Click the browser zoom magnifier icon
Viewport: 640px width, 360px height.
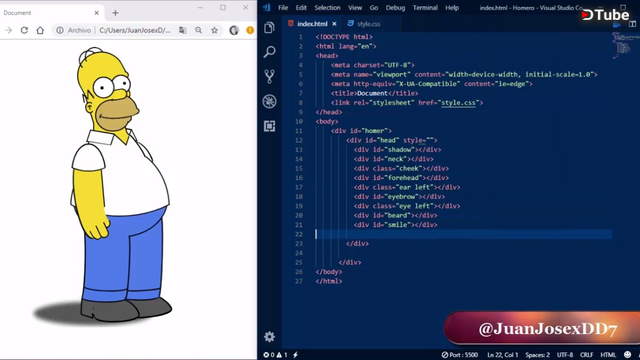pyautogui.click(x=198, y=30)
